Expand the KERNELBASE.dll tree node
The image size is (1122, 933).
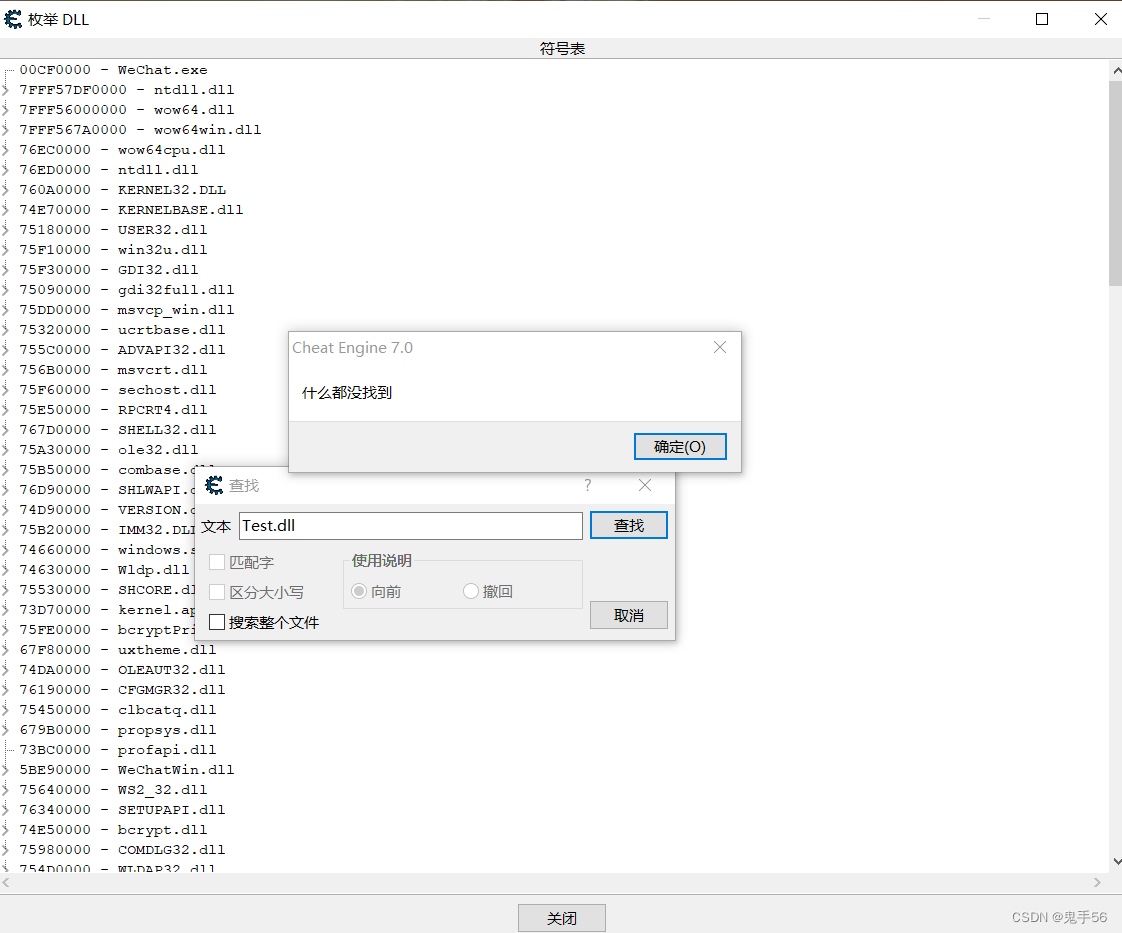point(6,210)
